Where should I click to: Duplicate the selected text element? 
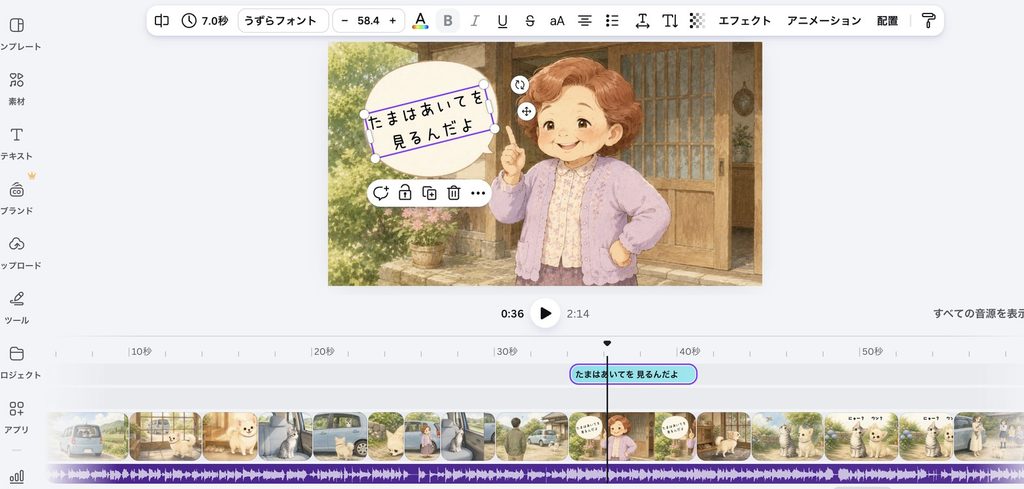click(x=429, y=193)
